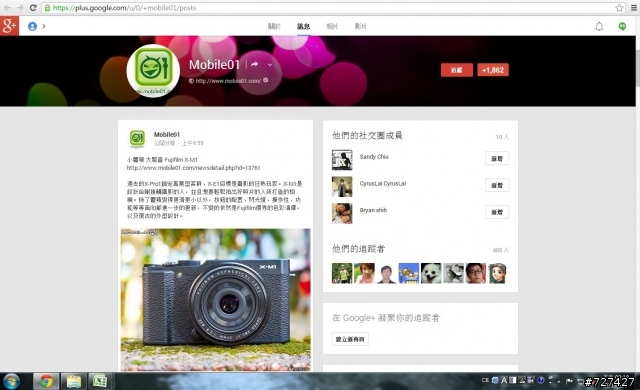
Task: Click the +1,862 button
Action: pyautogui.click(x=493, y=70)
